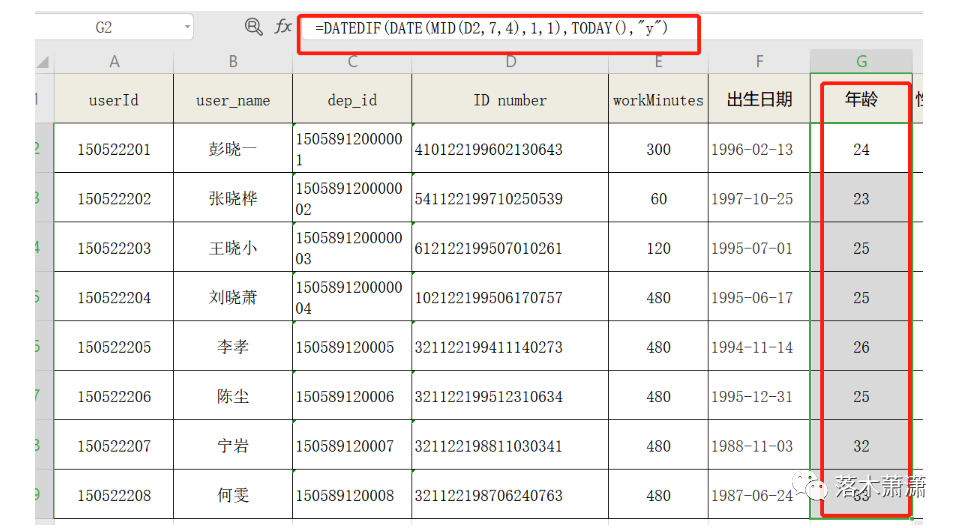Expand the Name Box dropdown arrow

[187, 27]
